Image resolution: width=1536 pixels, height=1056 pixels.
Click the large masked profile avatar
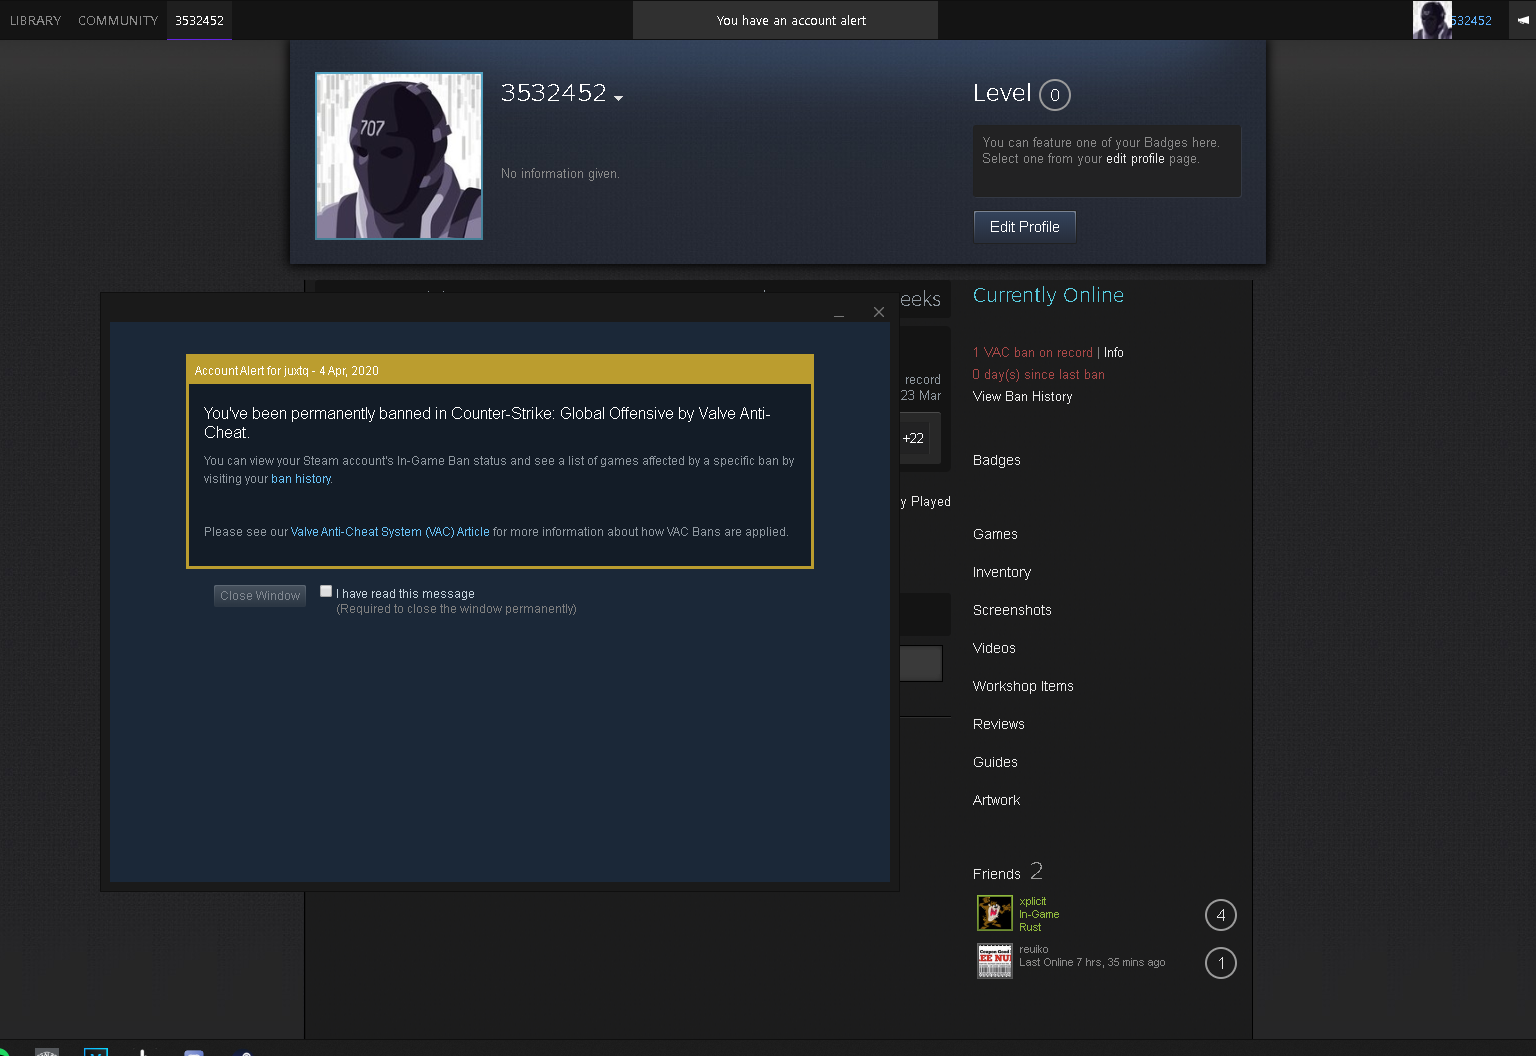[x=399, y=156]
